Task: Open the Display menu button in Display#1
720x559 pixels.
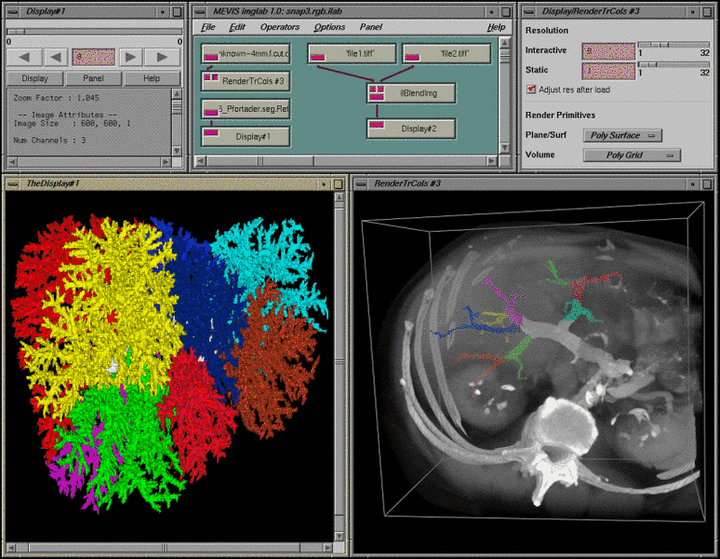Action: point(34,78)
